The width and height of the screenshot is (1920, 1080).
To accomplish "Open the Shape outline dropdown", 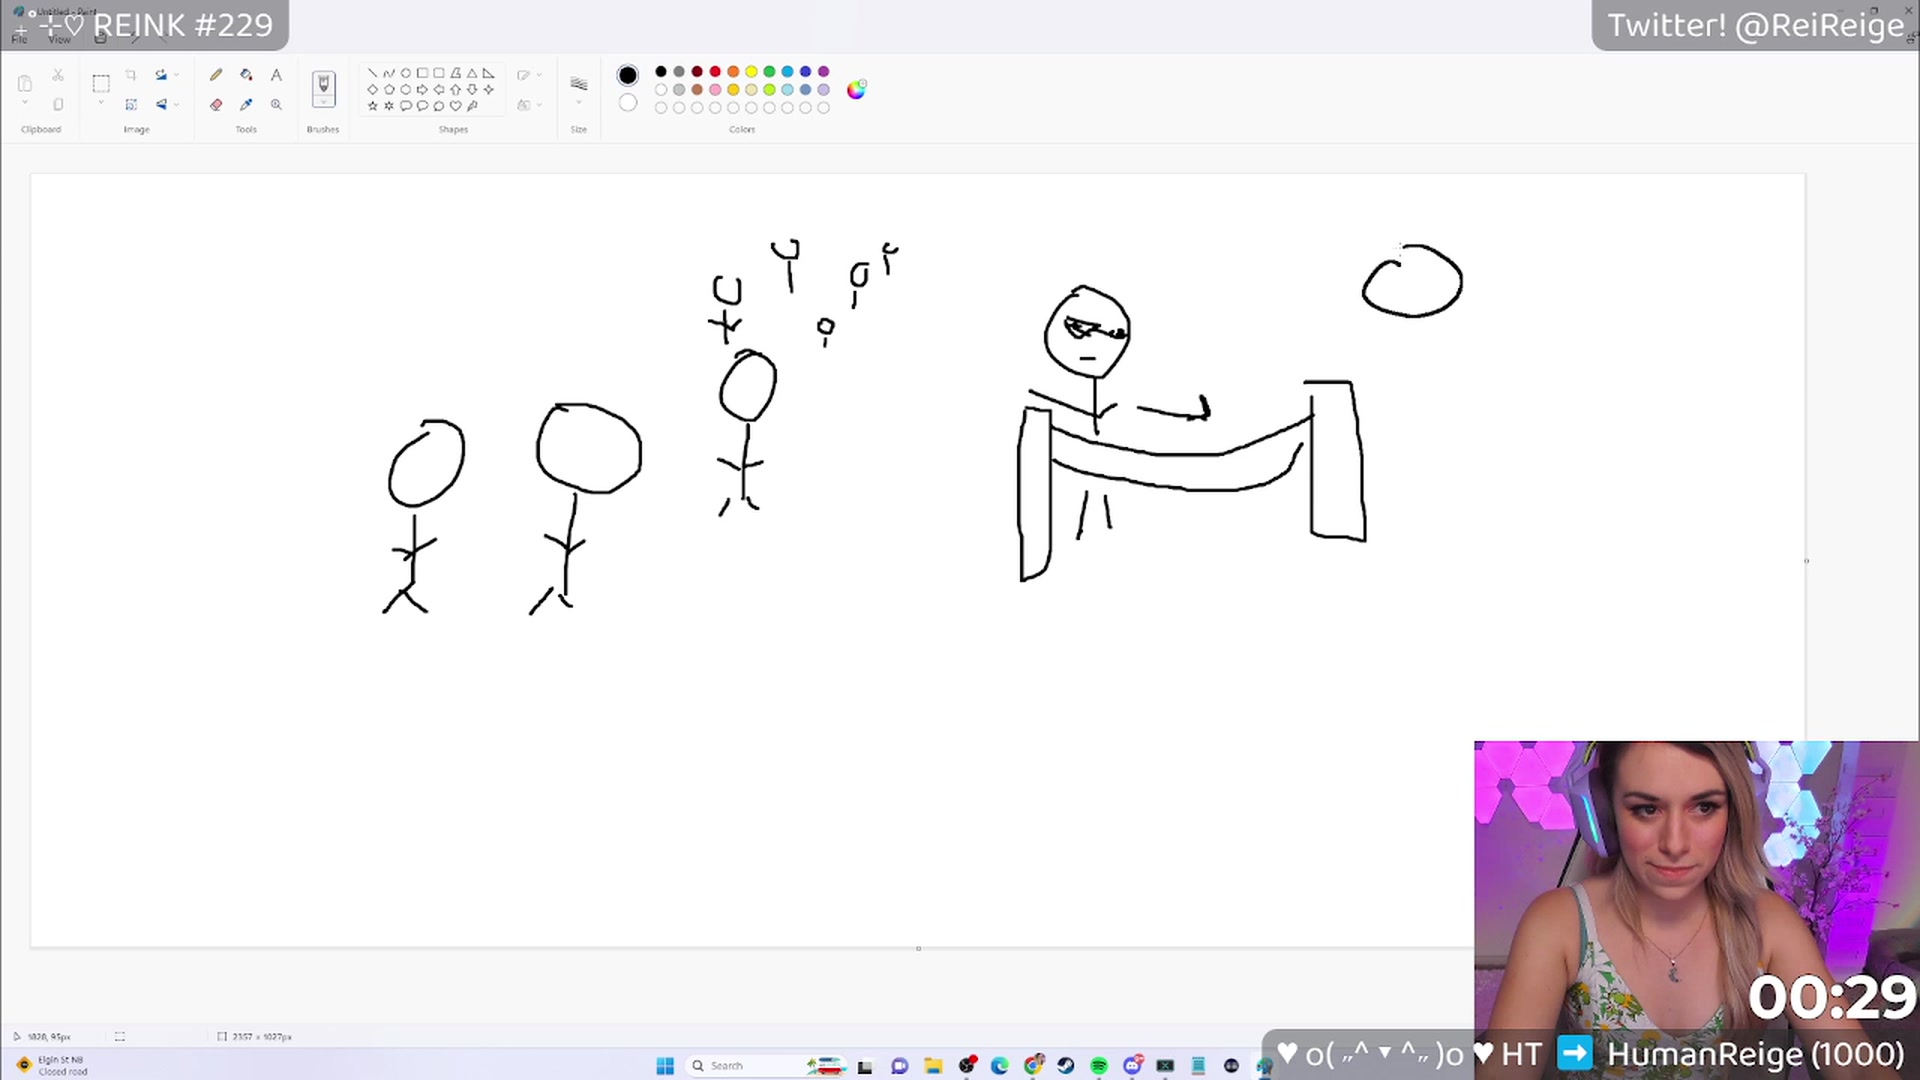I will pos(529,75).
